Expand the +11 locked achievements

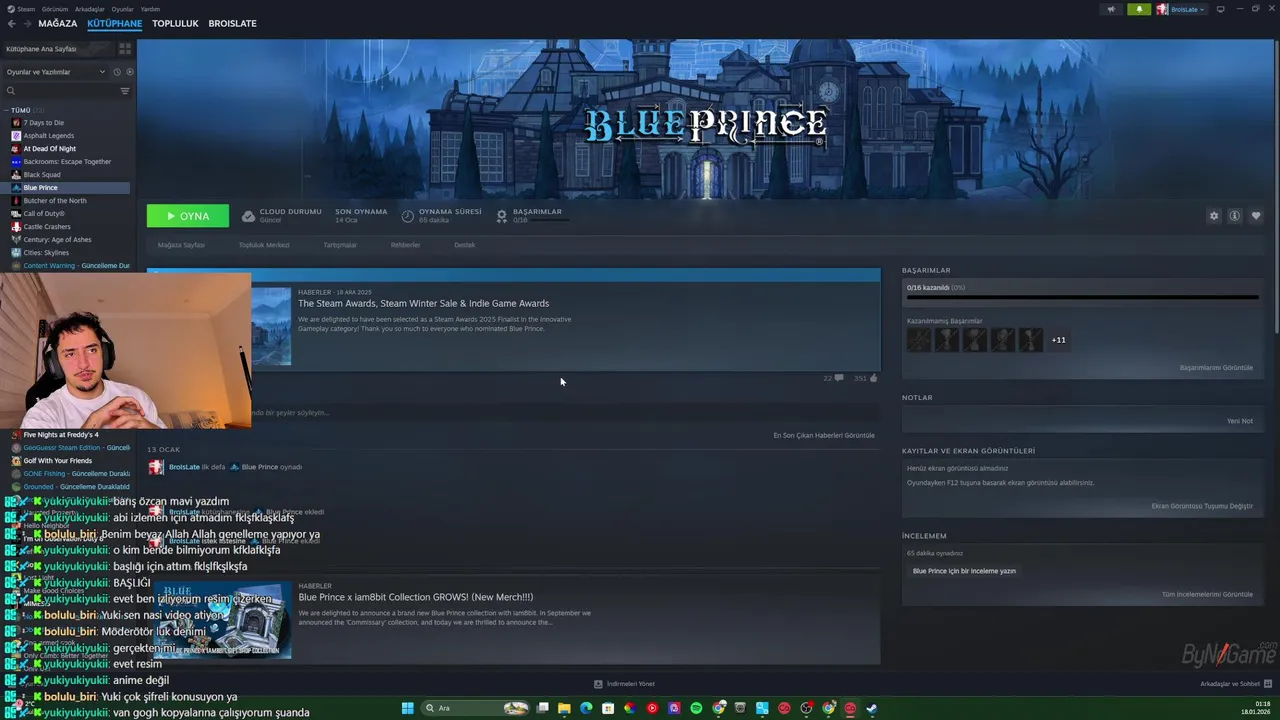click(1058, 340)
